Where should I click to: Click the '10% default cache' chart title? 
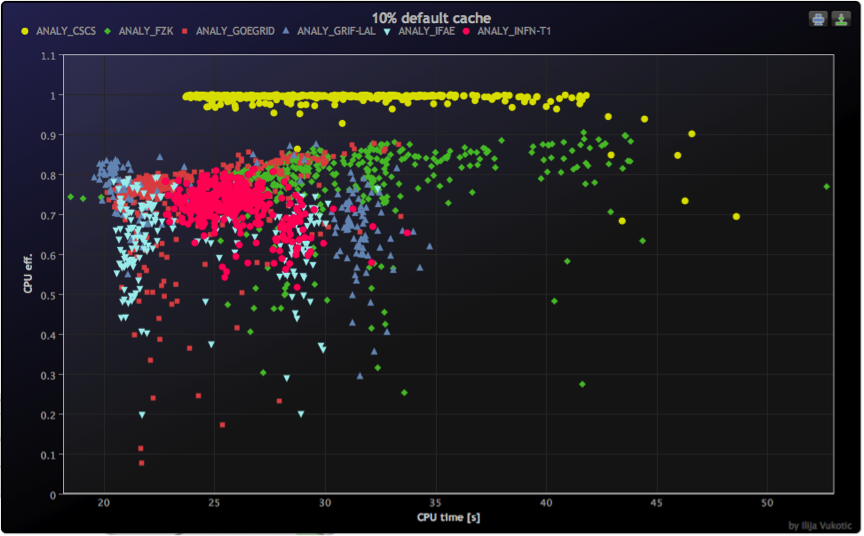coord(431,17)
